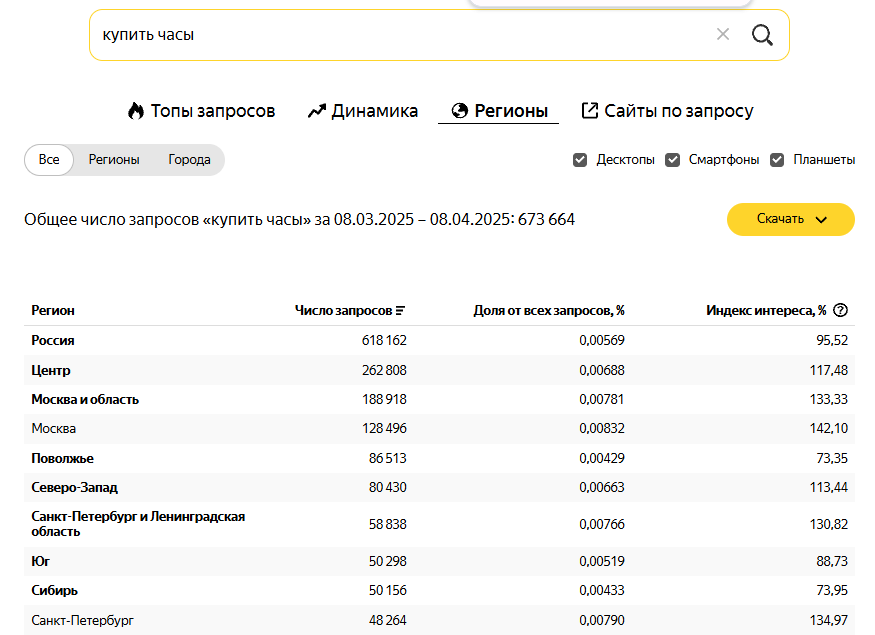Viewport: 875px width, 635px height.
Task: Switch filter to Города
Action: pos(189,160)
